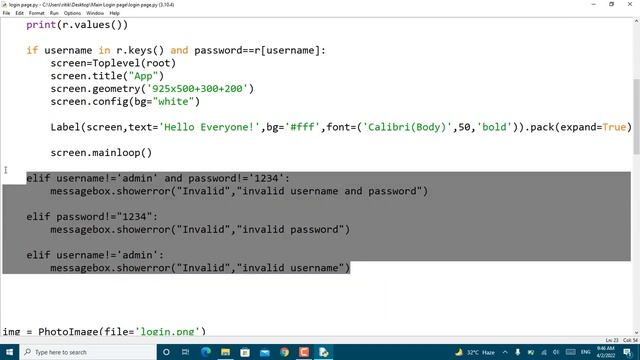Open Cortana circle icon on taskbar
This screenshot has width=640, height=360.
click(x=166, y=352)
